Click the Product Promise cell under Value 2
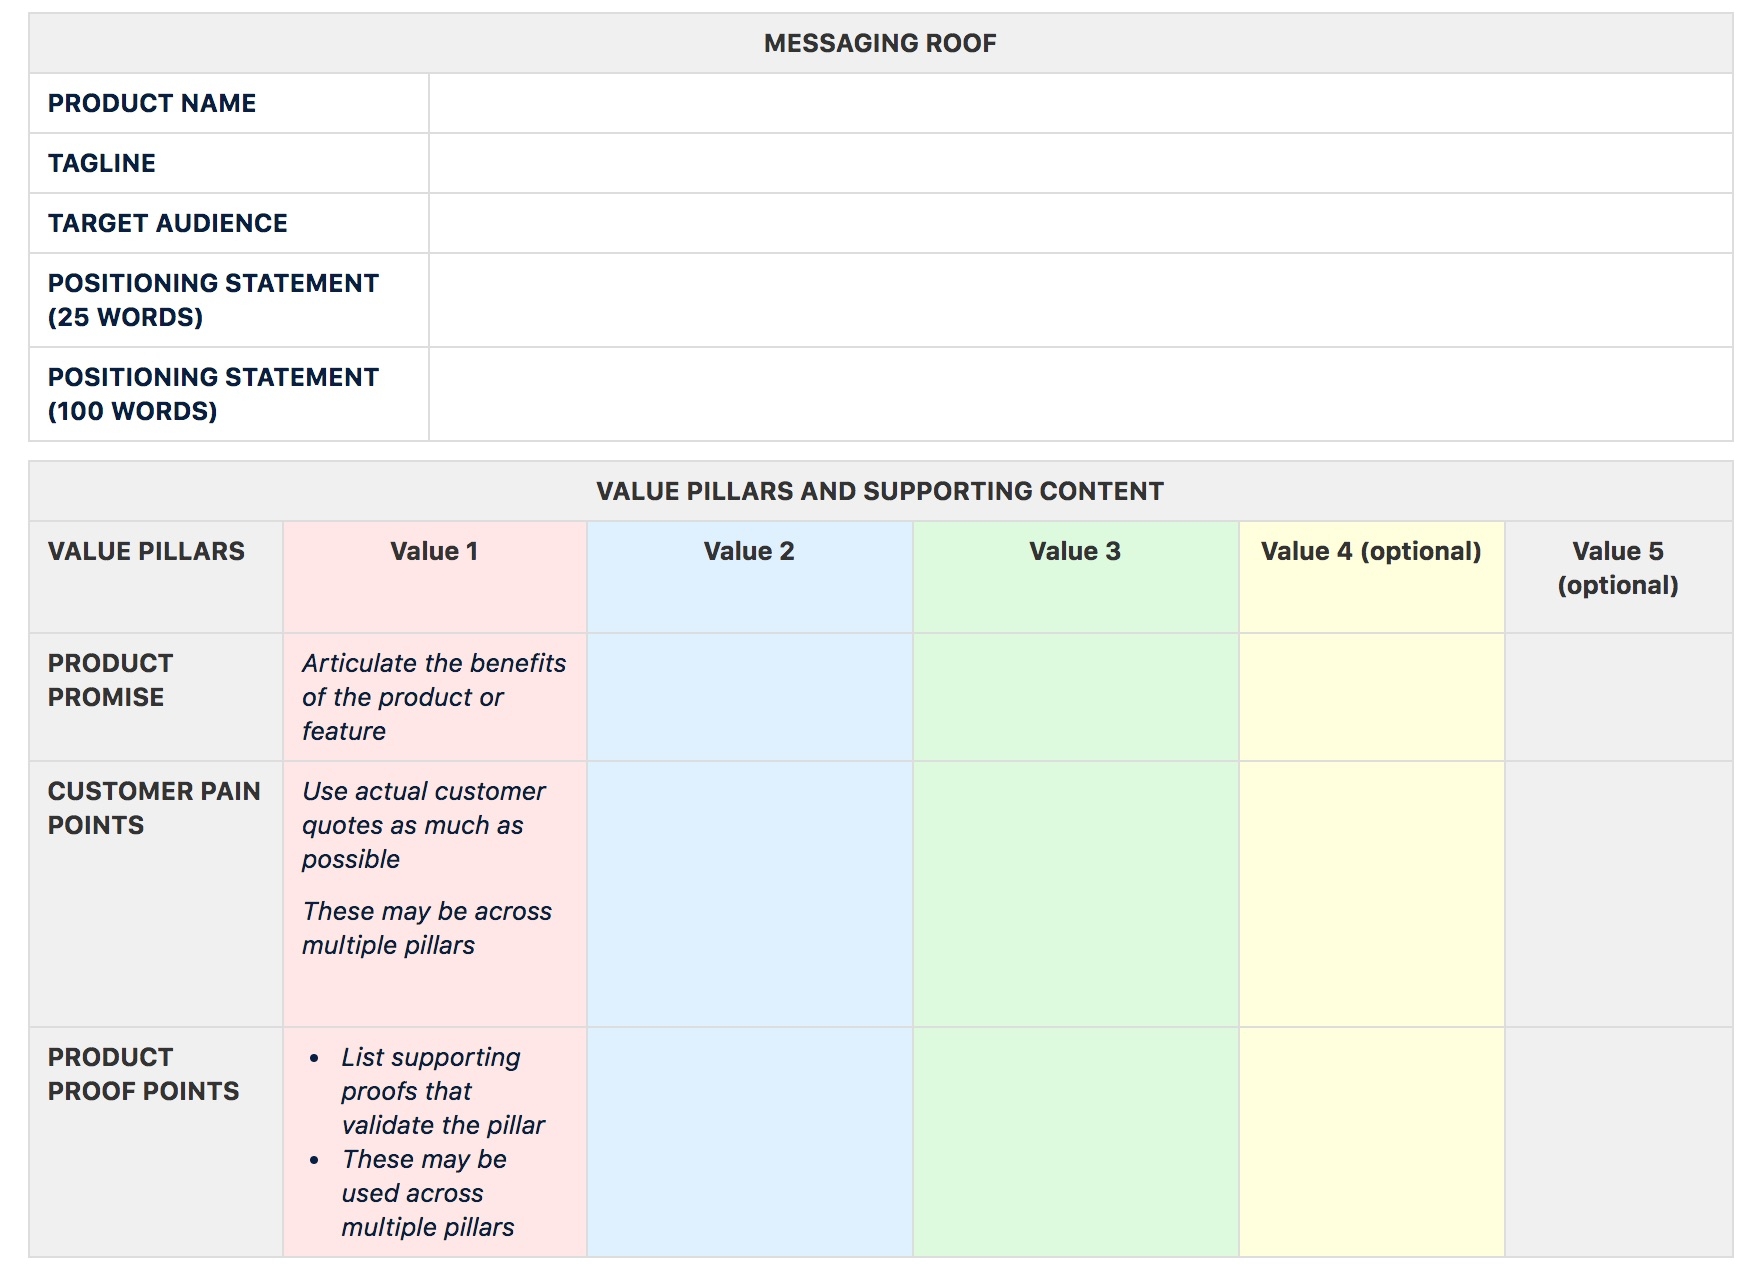 pos(749,697)
